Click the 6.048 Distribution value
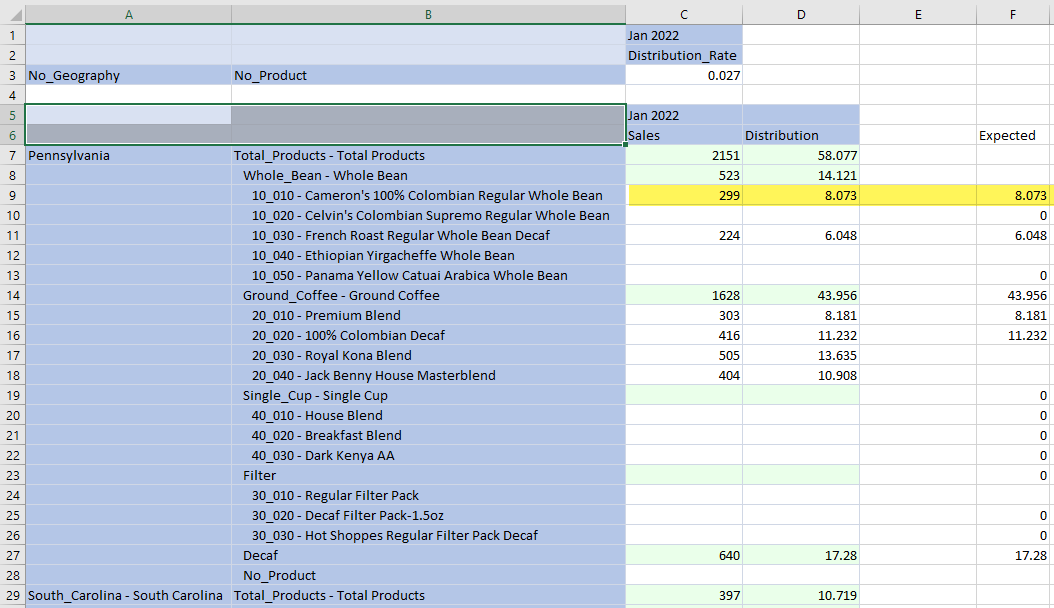This screenshot has height=608, width=1054. pyautogui.click(x=801, y=235)
